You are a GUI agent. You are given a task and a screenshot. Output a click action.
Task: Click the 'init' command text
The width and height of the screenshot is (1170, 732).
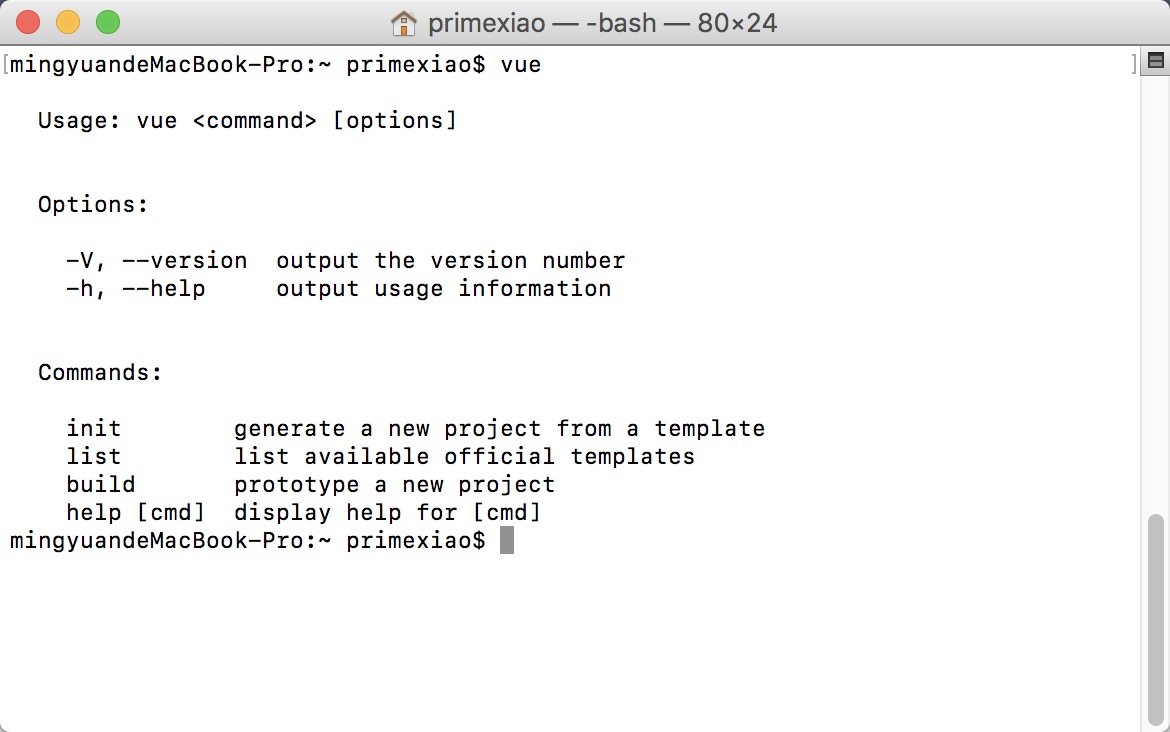click(x=94, y=429)
